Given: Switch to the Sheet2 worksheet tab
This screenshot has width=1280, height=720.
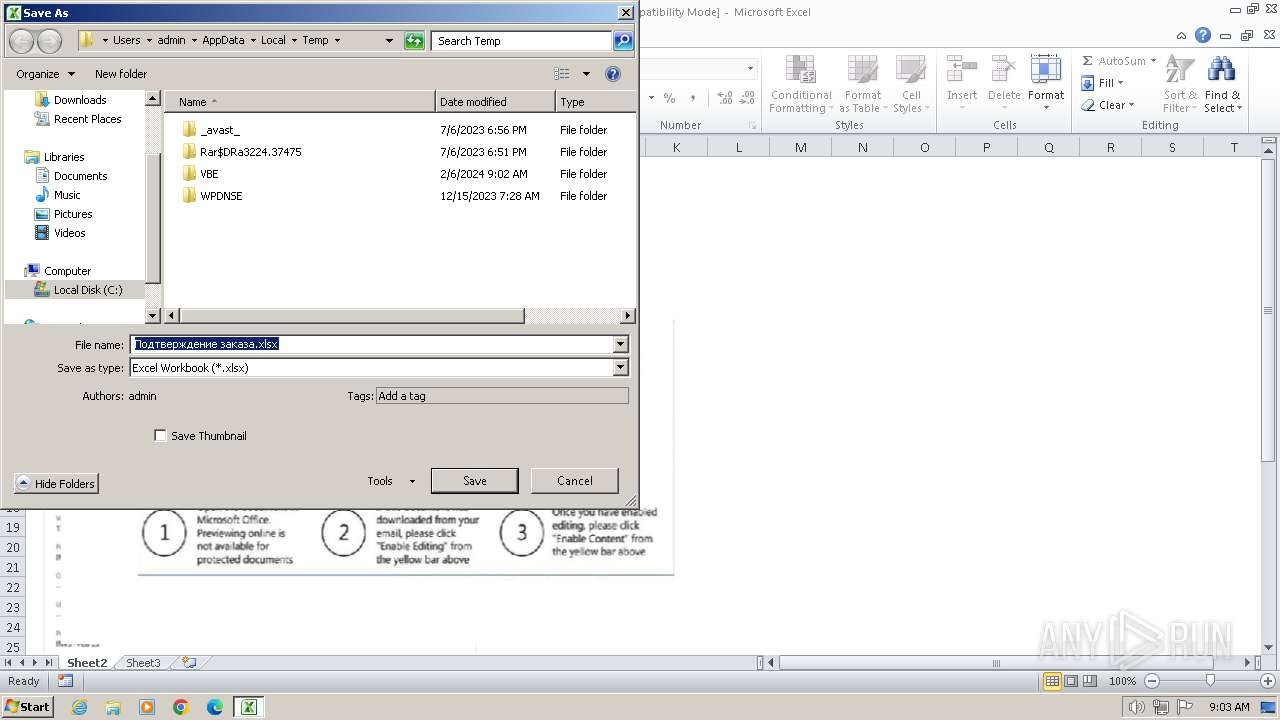Looking at the screenshot, I should (x=87, y=663).
